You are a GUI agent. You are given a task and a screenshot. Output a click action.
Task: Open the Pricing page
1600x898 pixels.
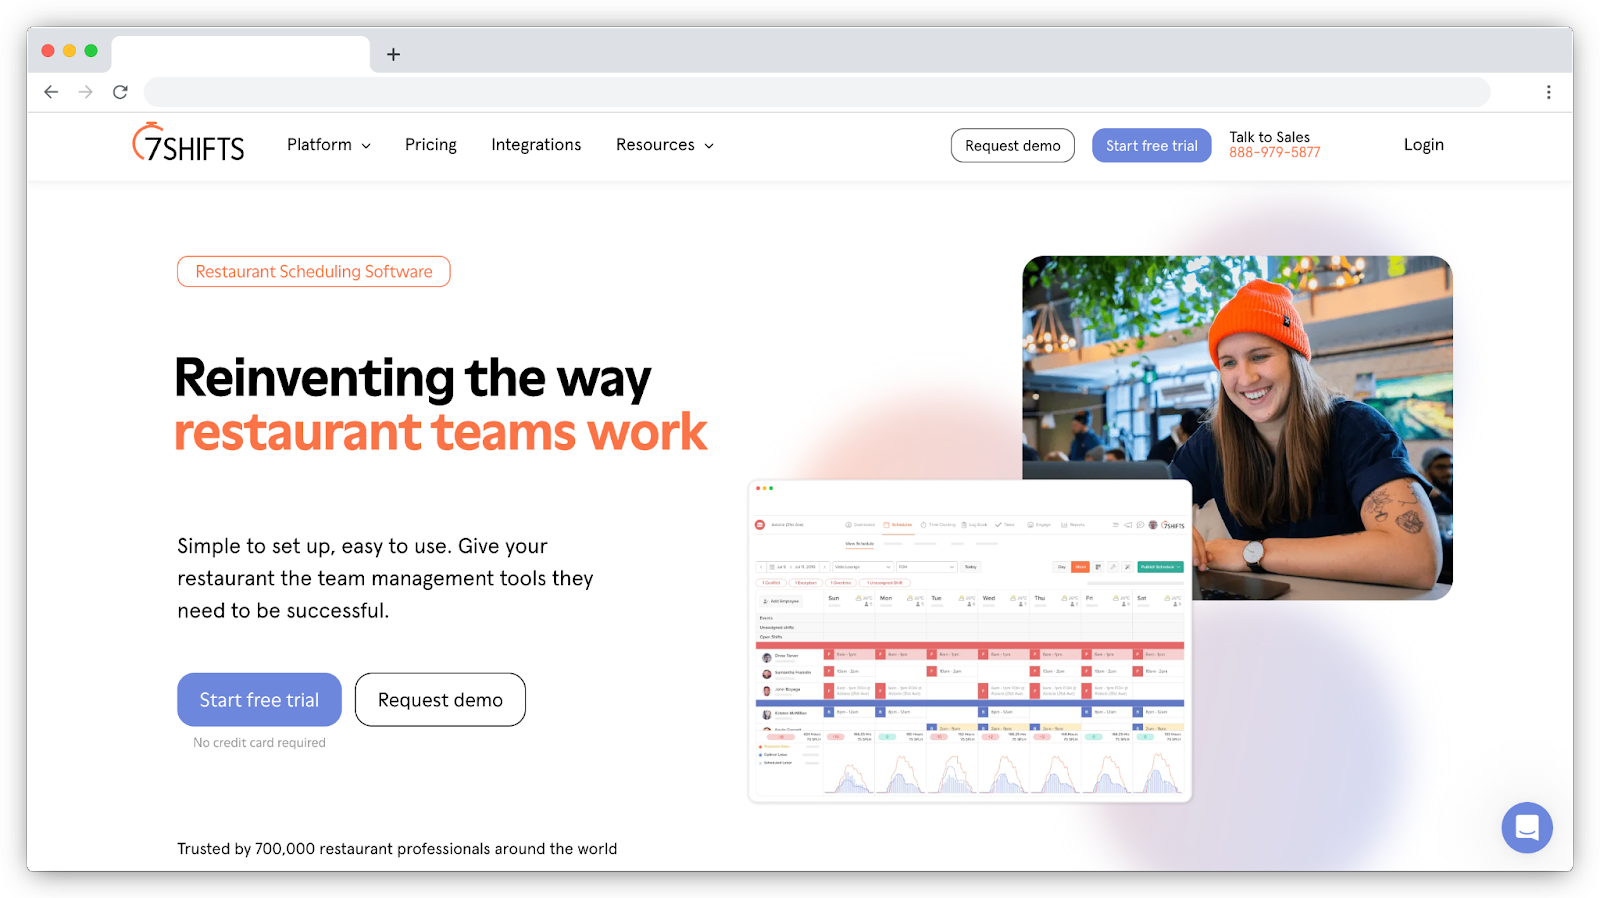431,145
